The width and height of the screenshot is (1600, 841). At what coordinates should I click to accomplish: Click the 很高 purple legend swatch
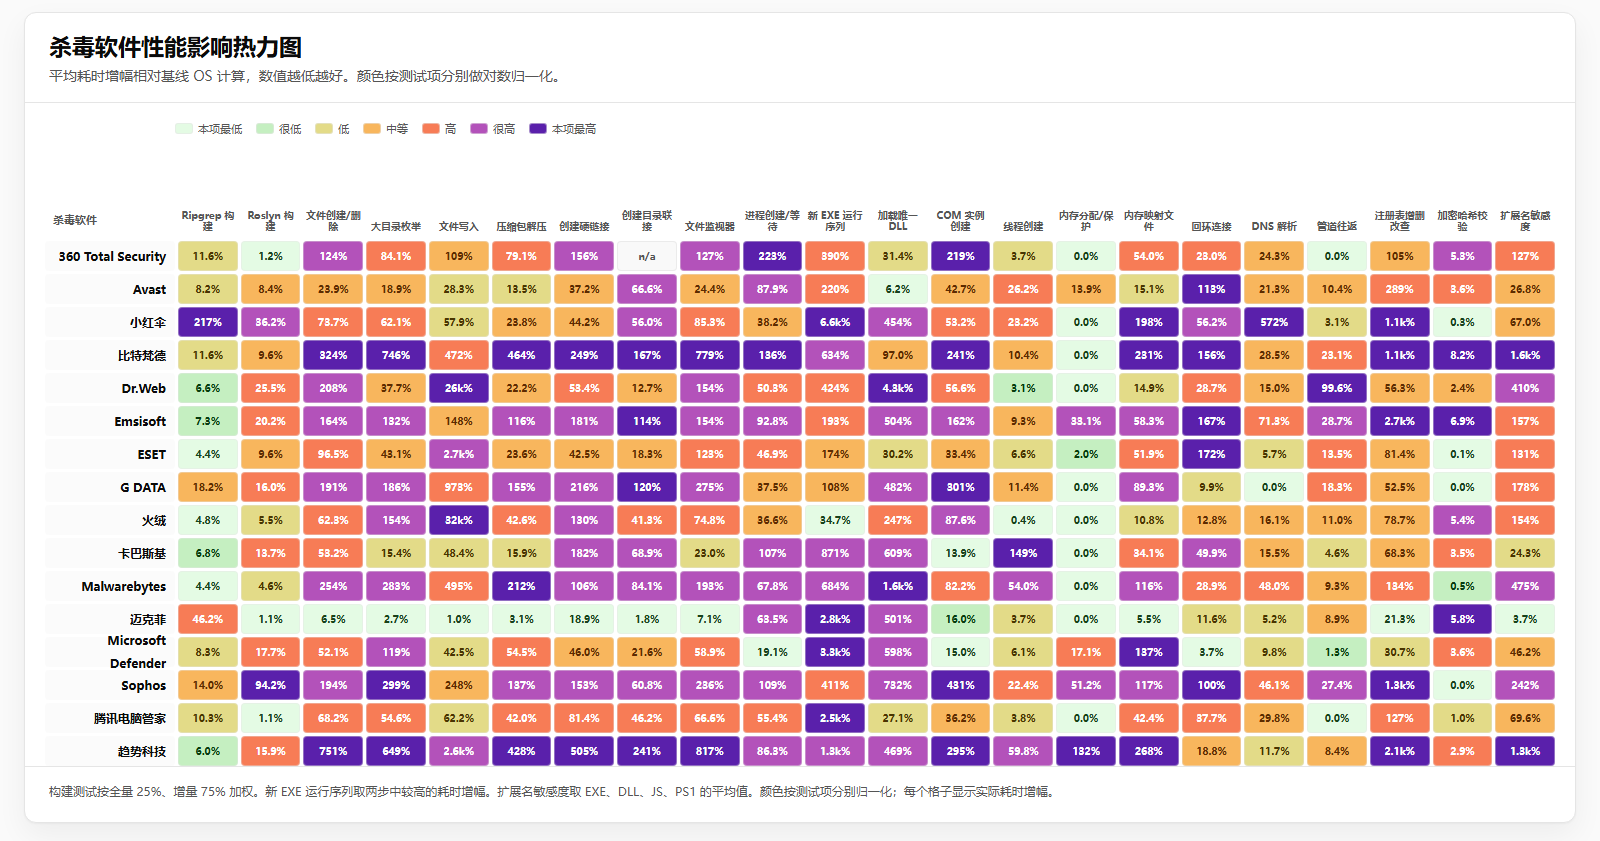[x=478, y=129]
